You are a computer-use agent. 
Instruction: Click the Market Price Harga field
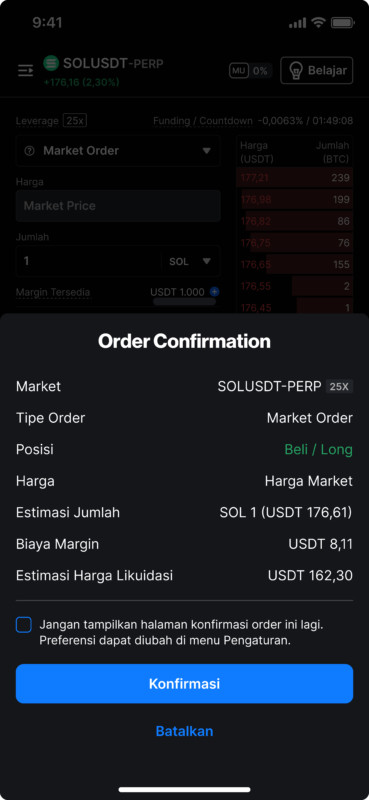118,206
